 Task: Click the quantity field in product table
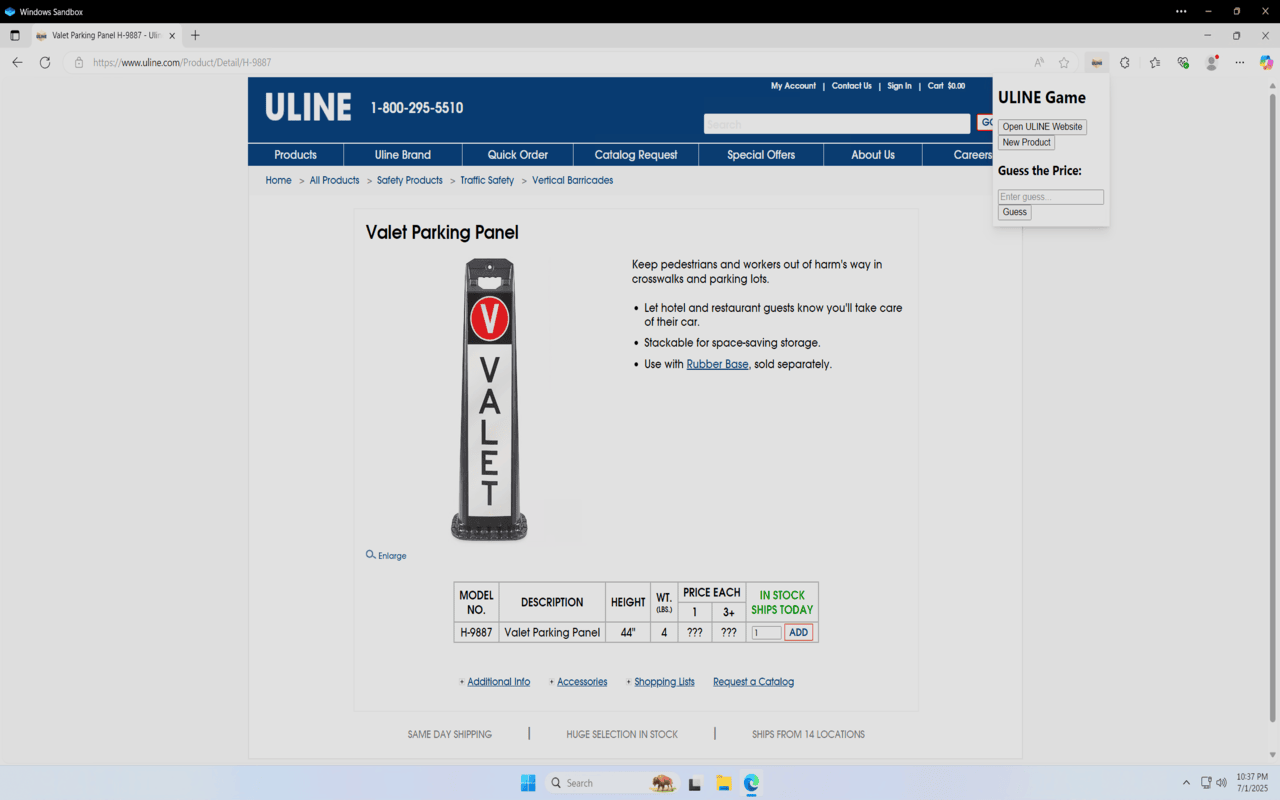point(767,632)
